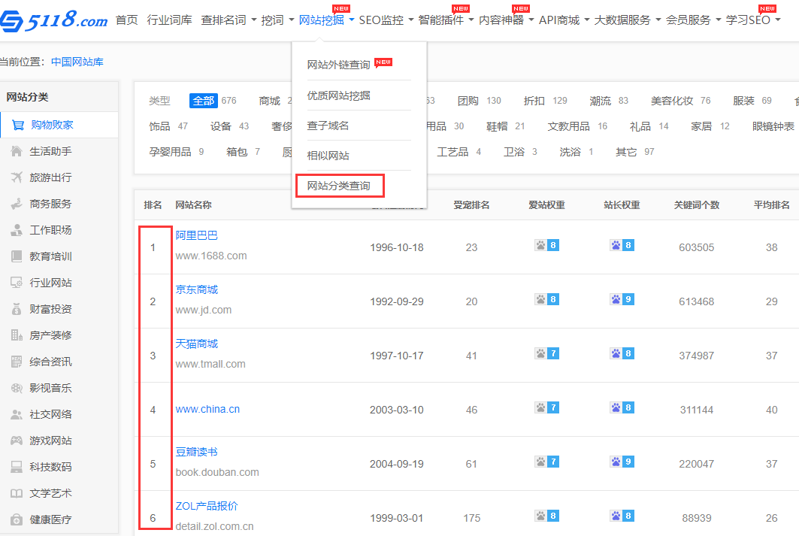799x536 pixels.
Task: Filter by 文教用品 type
Action: coord(568,126)
